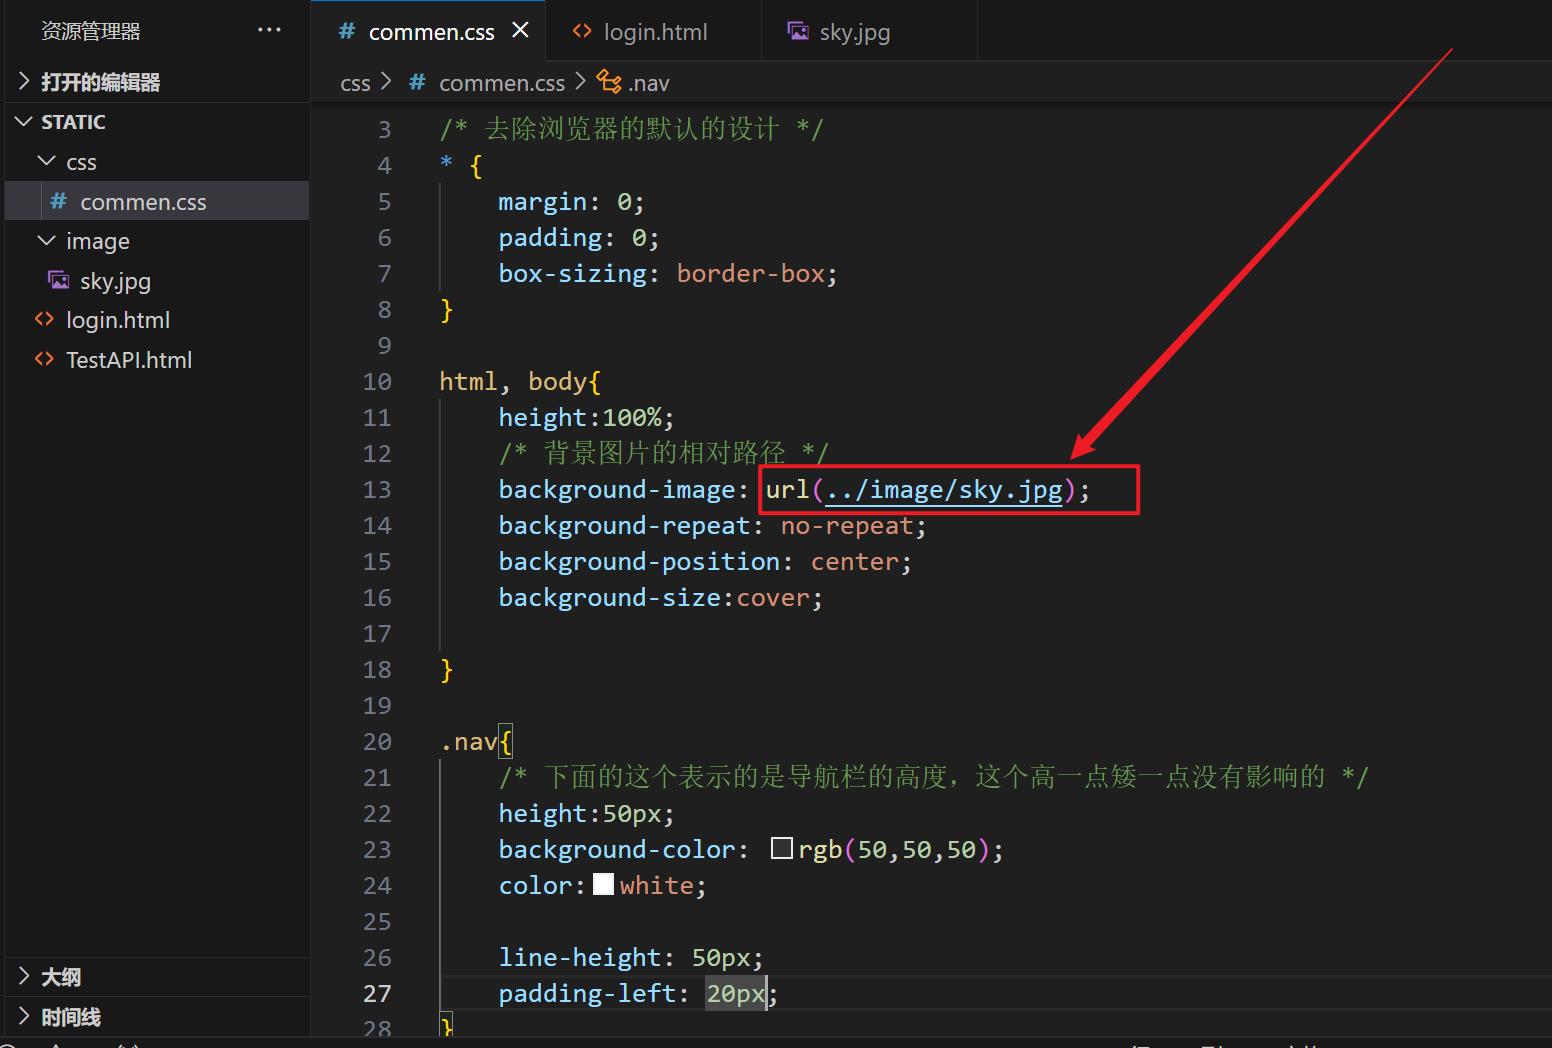
Task: Collapse the css folder chevron
Action: click(x=46, y=161)
